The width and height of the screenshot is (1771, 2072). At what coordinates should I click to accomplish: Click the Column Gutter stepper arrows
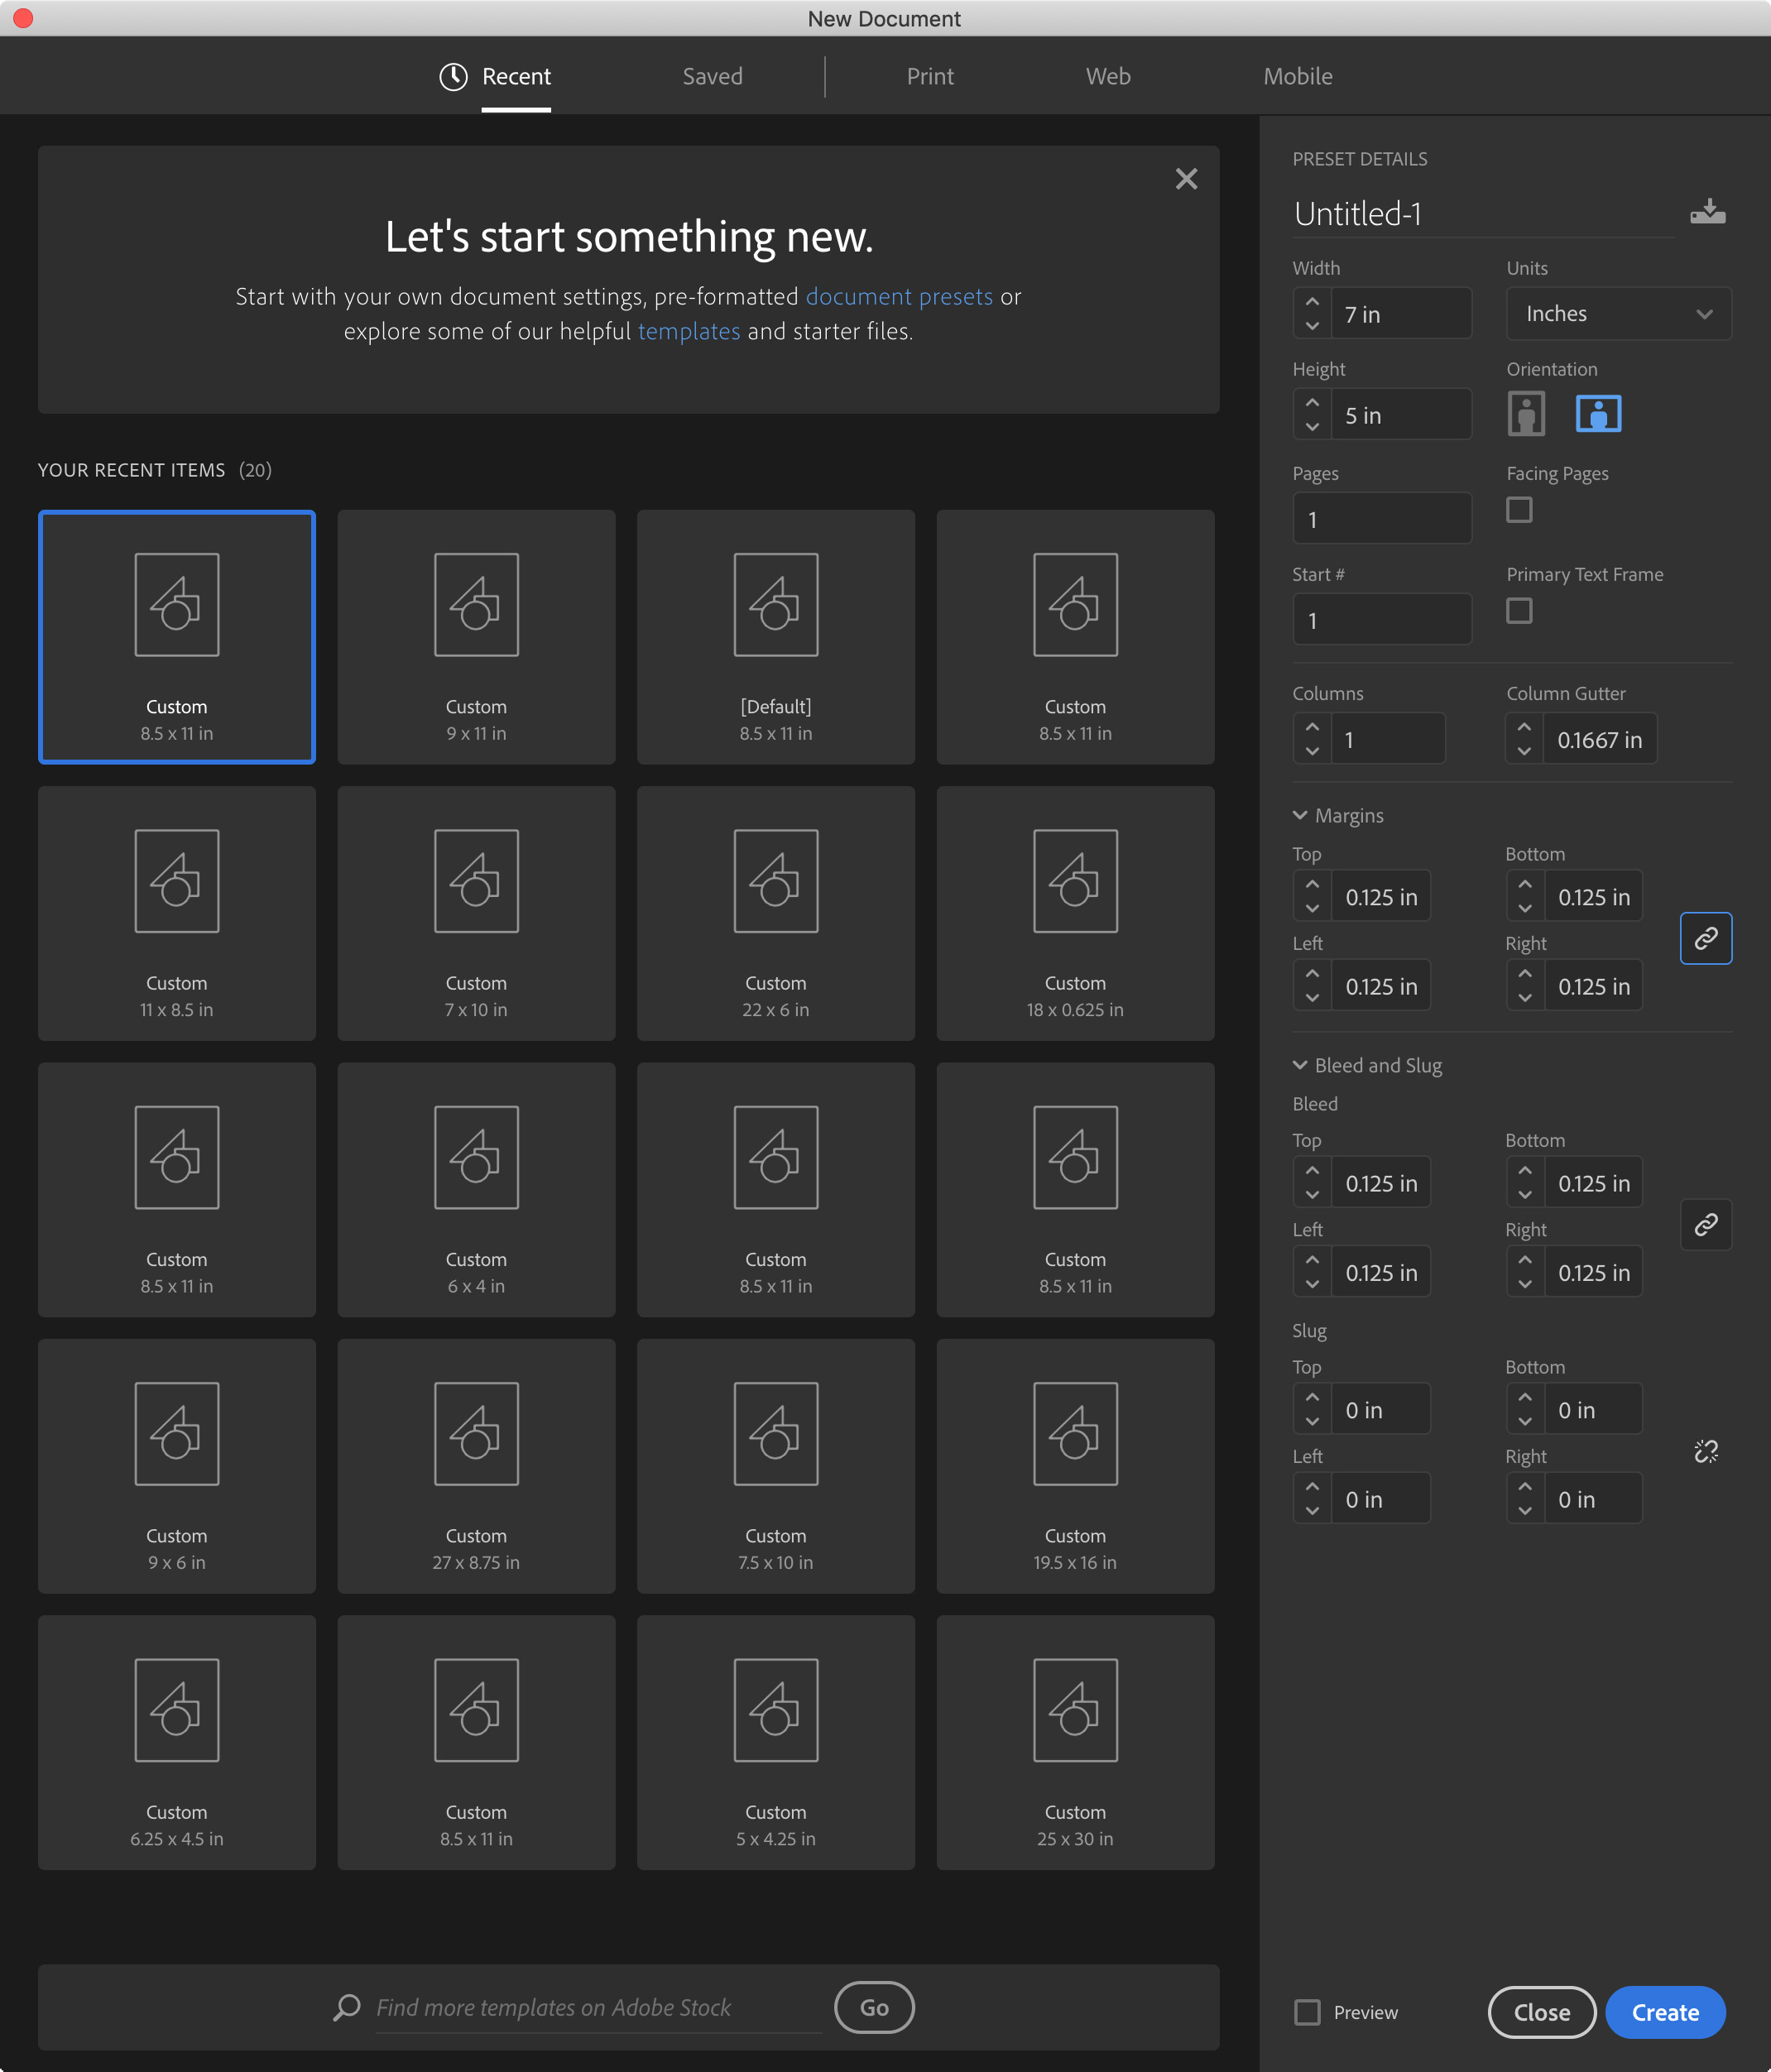tap(1524, 739)
